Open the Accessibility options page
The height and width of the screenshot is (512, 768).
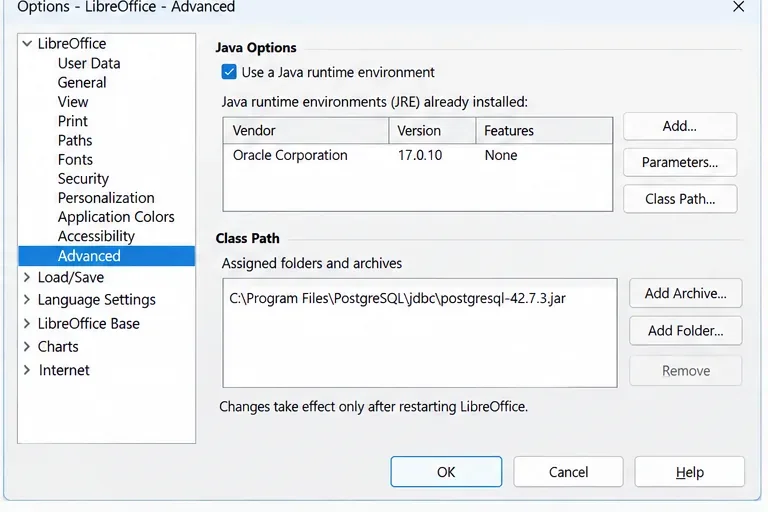click(x=96, y=236)
